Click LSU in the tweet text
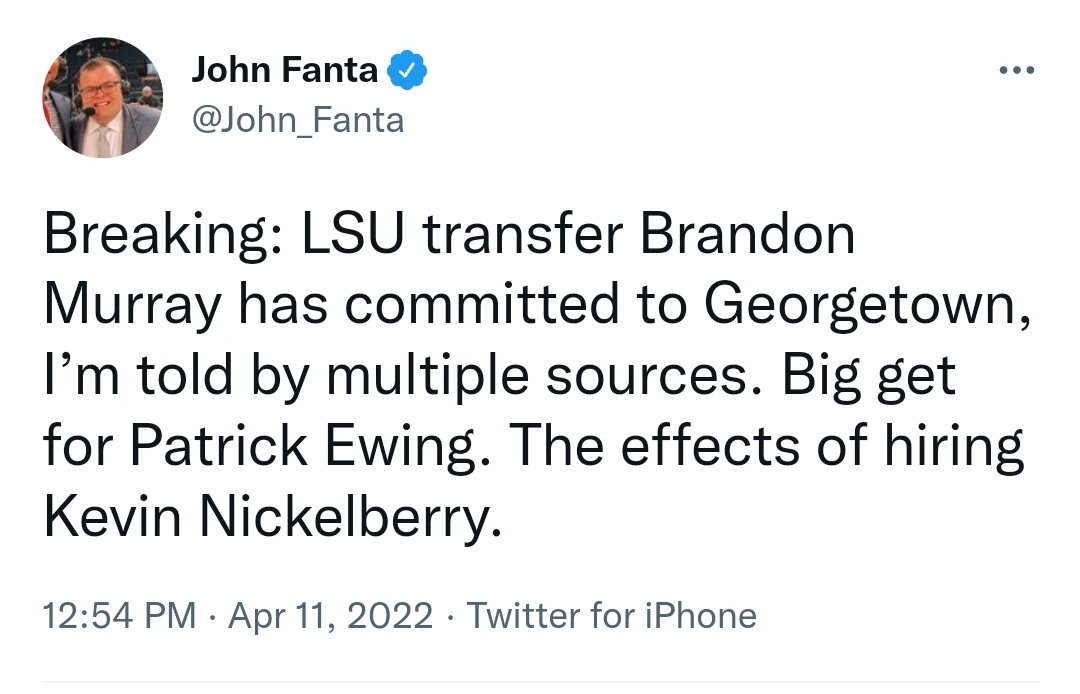The image size is (1080, 694). pyautogui.click(x=352, y=234)
